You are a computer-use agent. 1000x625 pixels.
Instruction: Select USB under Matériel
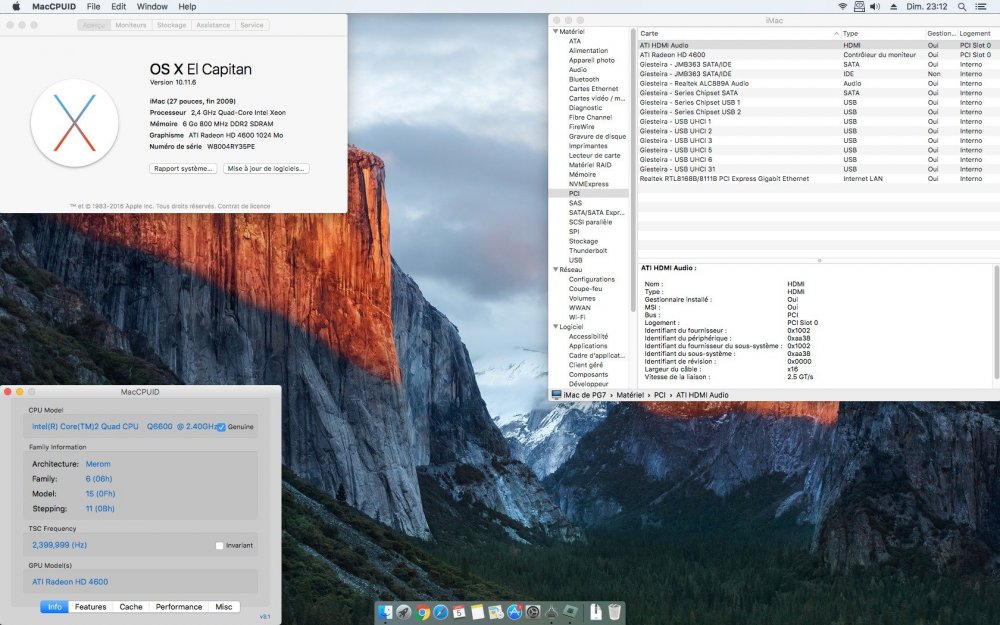pyautogui.click(x=575, y=260)
